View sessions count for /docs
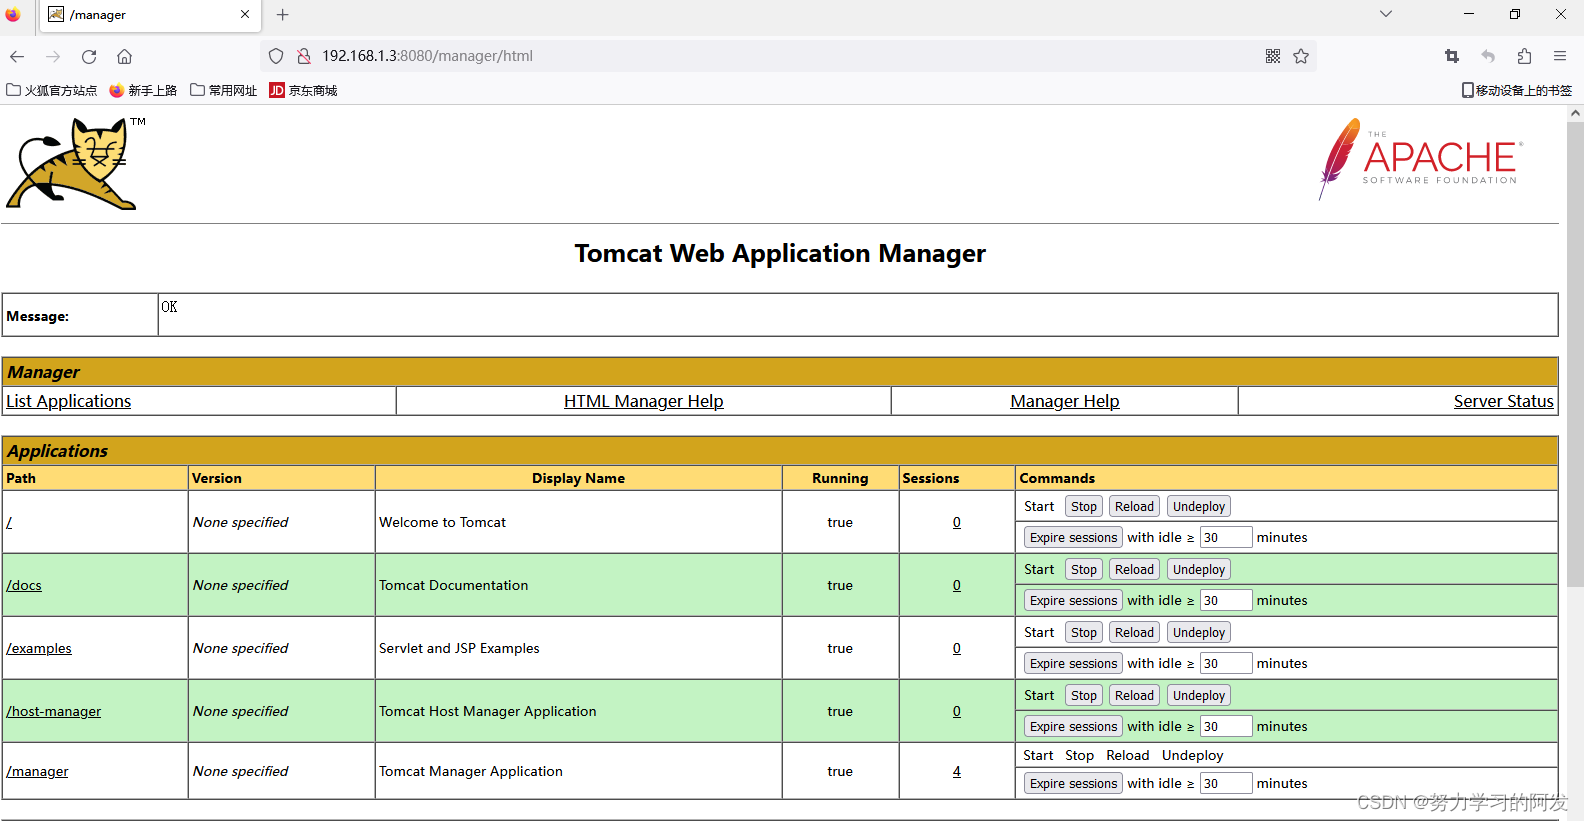1584x821 pixels. click(x=957, y=585)
